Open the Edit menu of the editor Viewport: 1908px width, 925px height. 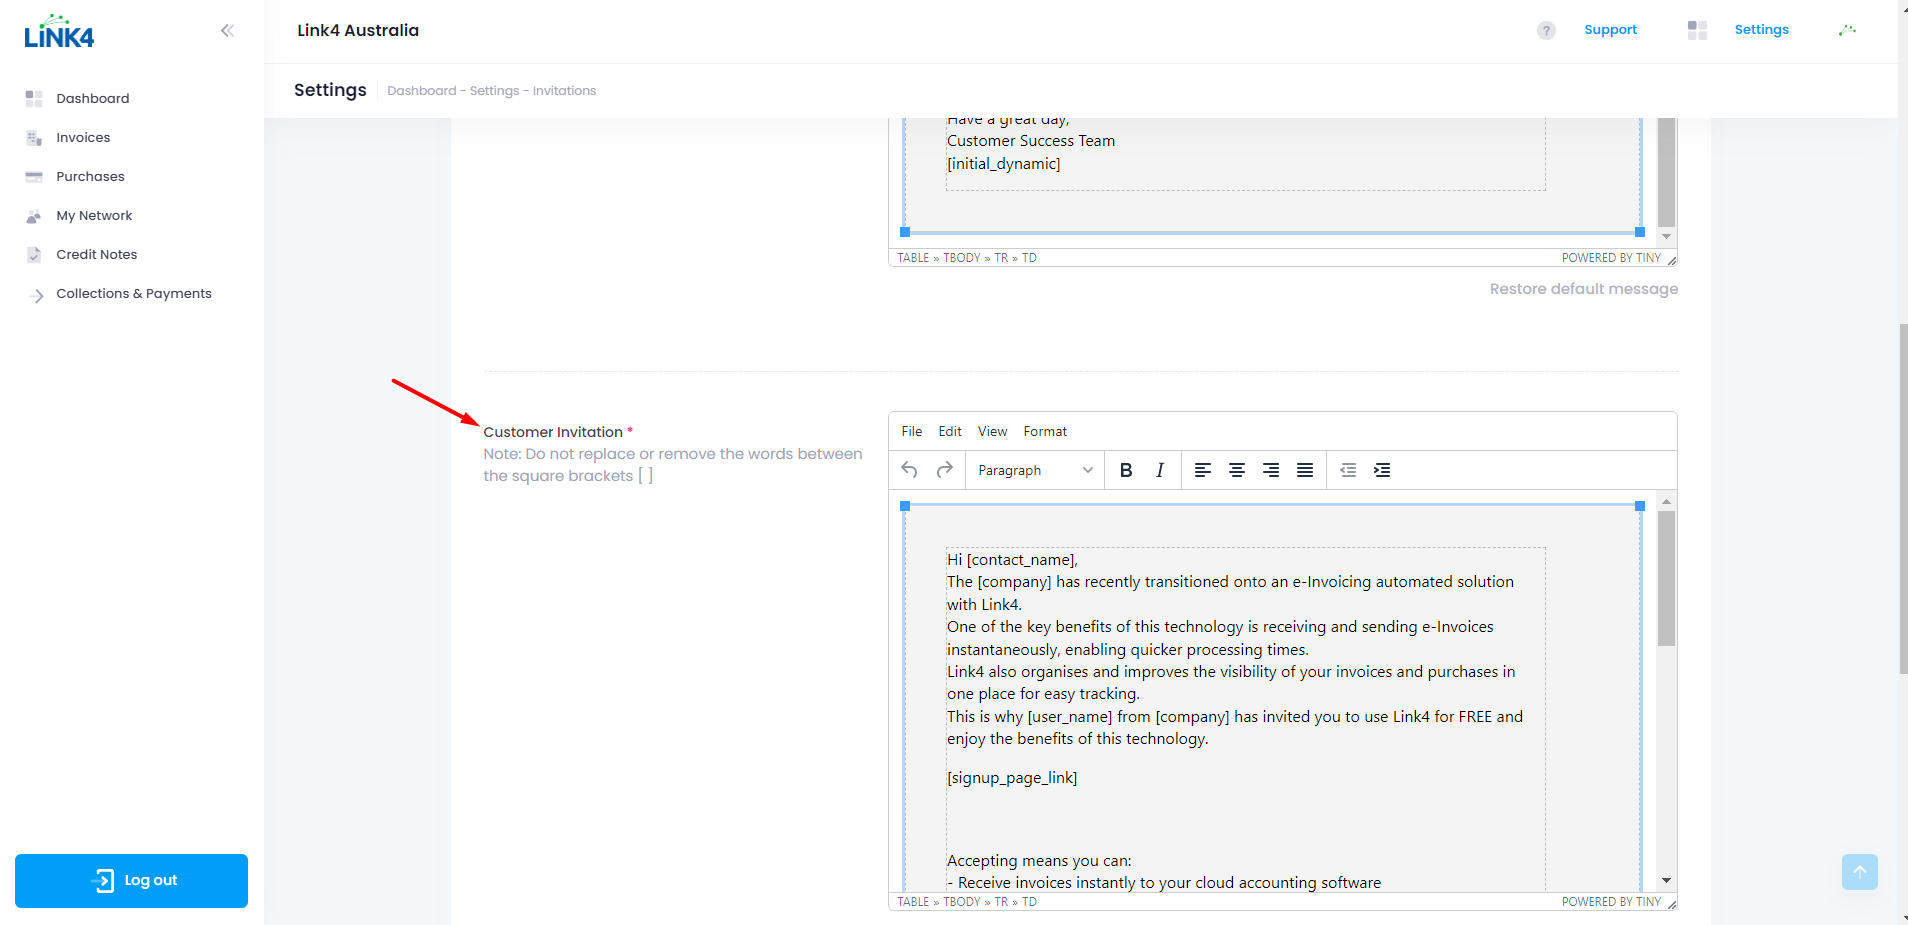[950, 431]
